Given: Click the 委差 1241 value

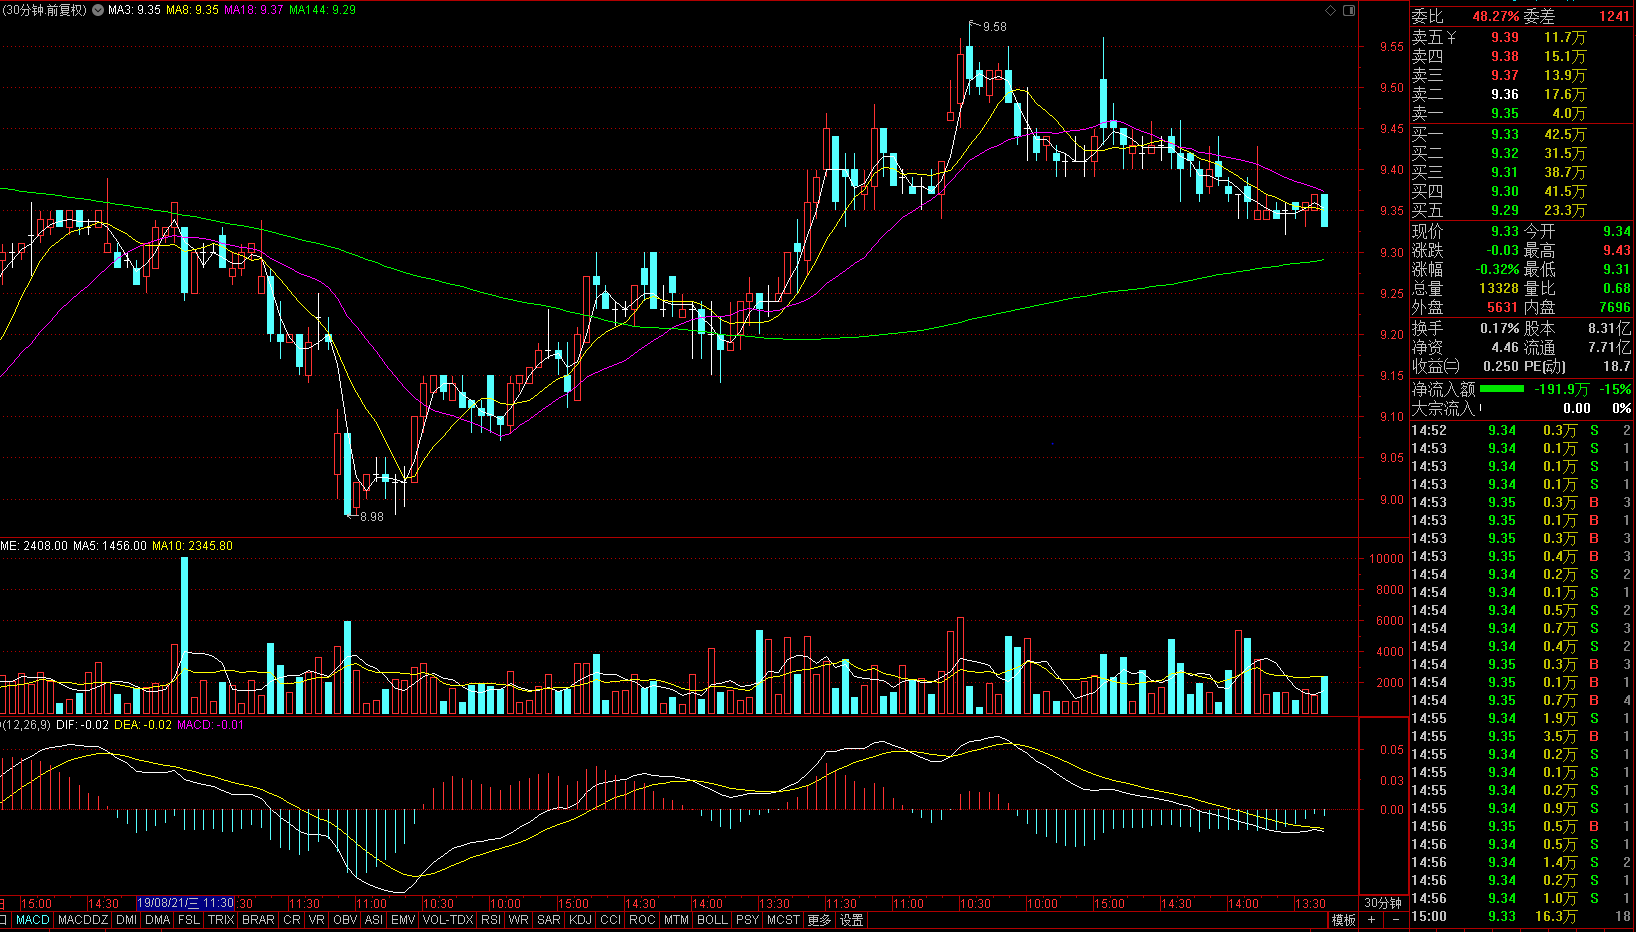Looking at the screenshot, I should tap(1613, 16).
